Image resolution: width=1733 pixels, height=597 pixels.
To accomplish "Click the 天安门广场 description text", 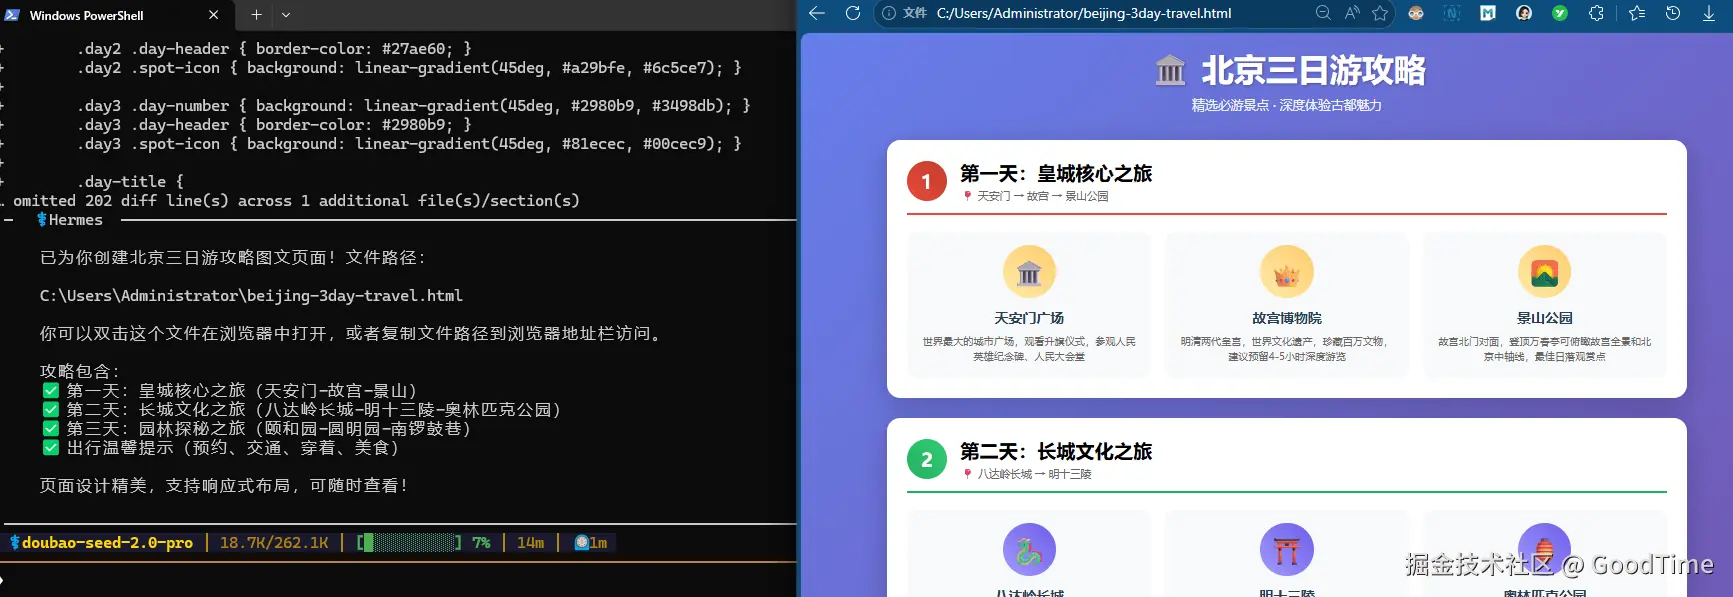I will coord(1029,349).
